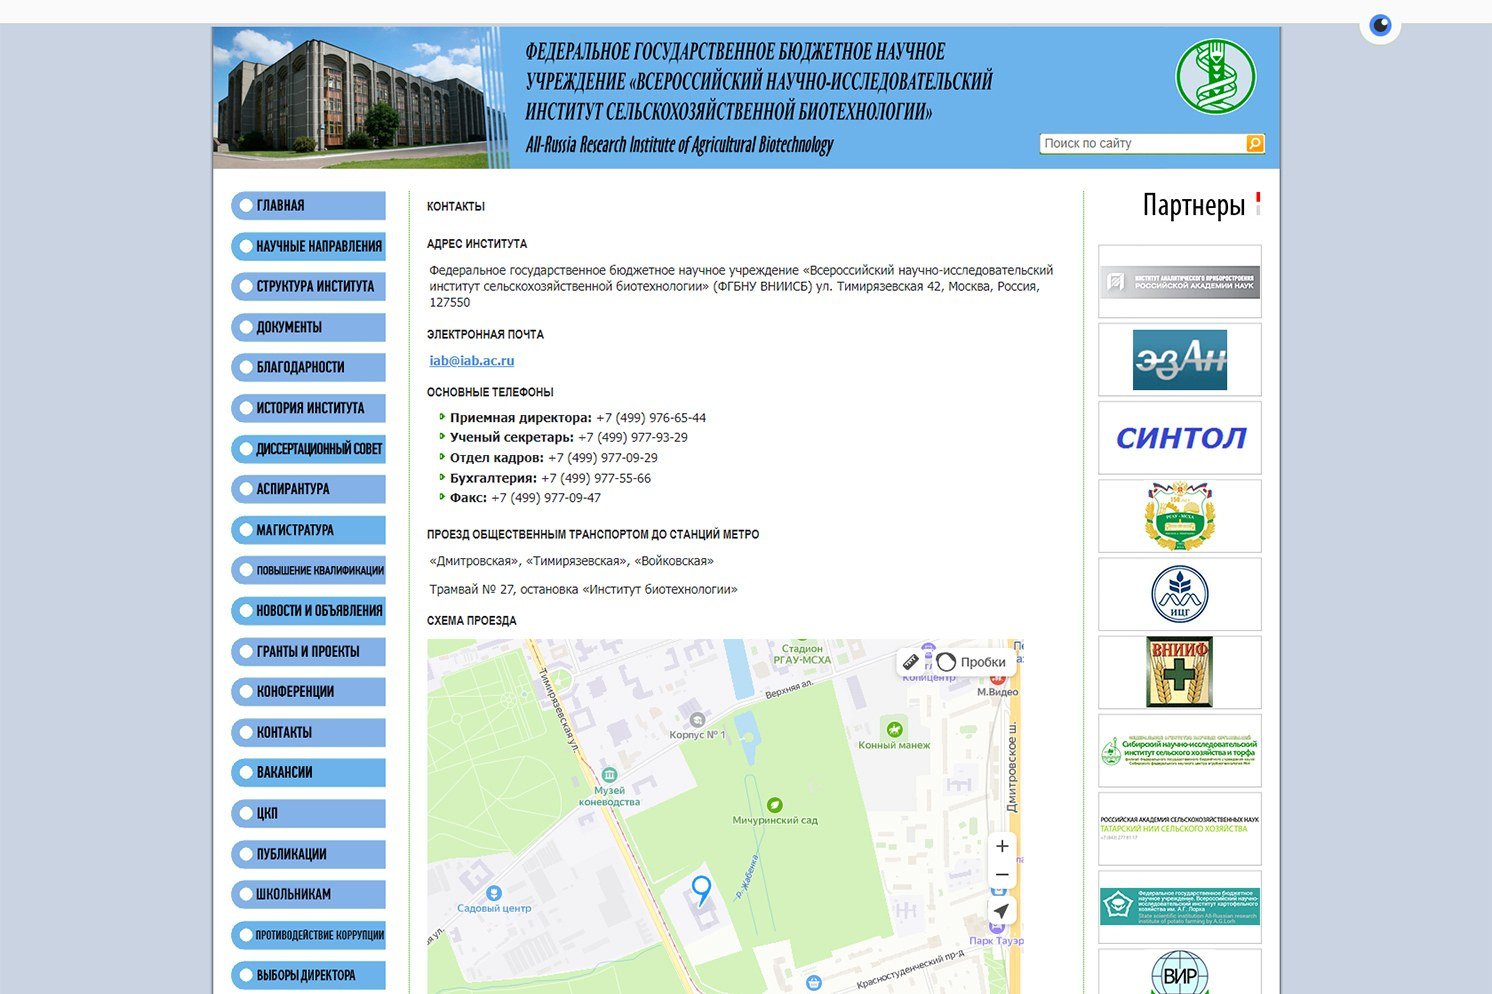Zoom out the map with minus button
Viewport: 1492px width, 994px height.
[x=1002, y=875]
